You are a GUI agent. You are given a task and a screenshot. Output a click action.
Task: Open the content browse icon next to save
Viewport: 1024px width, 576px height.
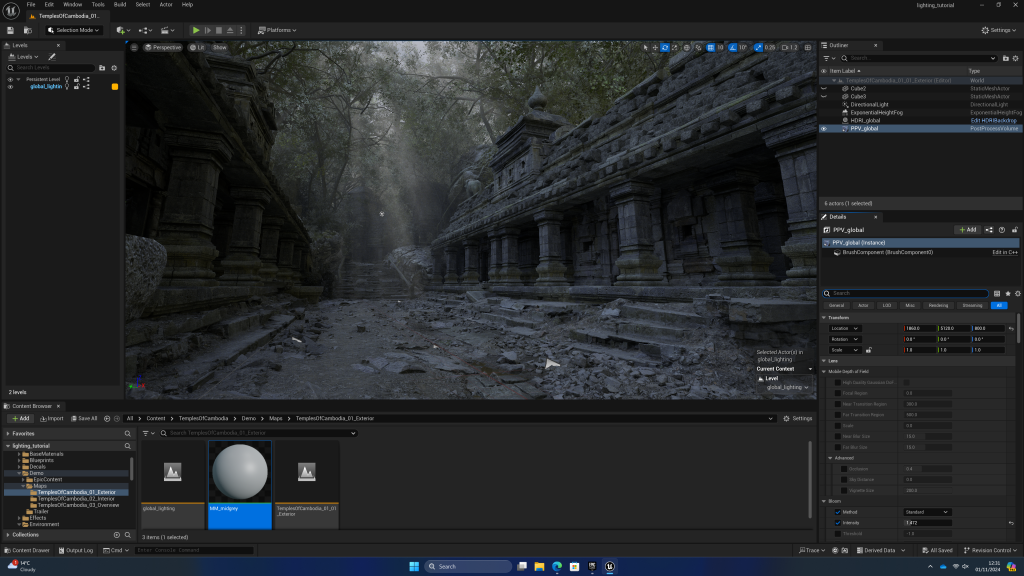[27, 30]
